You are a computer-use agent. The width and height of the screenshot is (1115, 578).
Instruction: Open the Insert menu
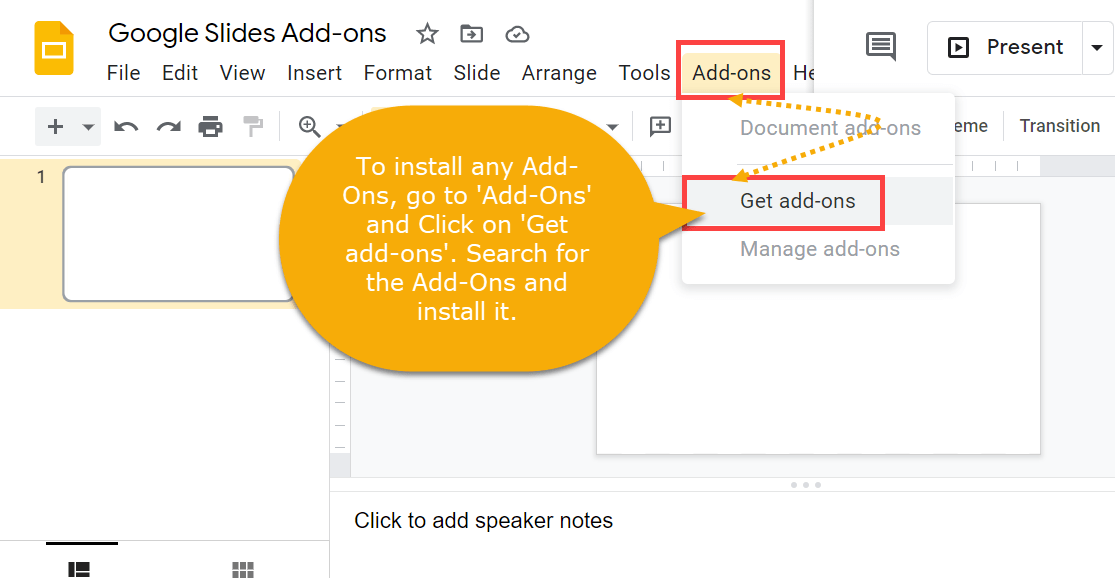tap(314, 73)
